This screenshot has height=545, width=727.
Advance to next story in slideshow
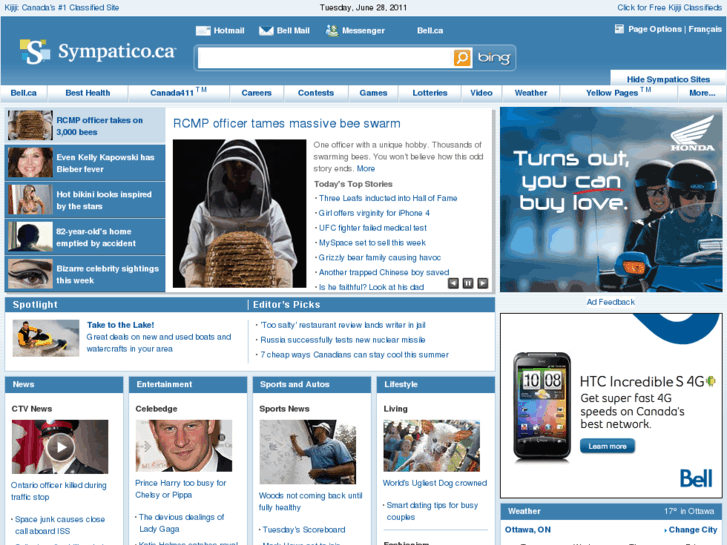483,283
